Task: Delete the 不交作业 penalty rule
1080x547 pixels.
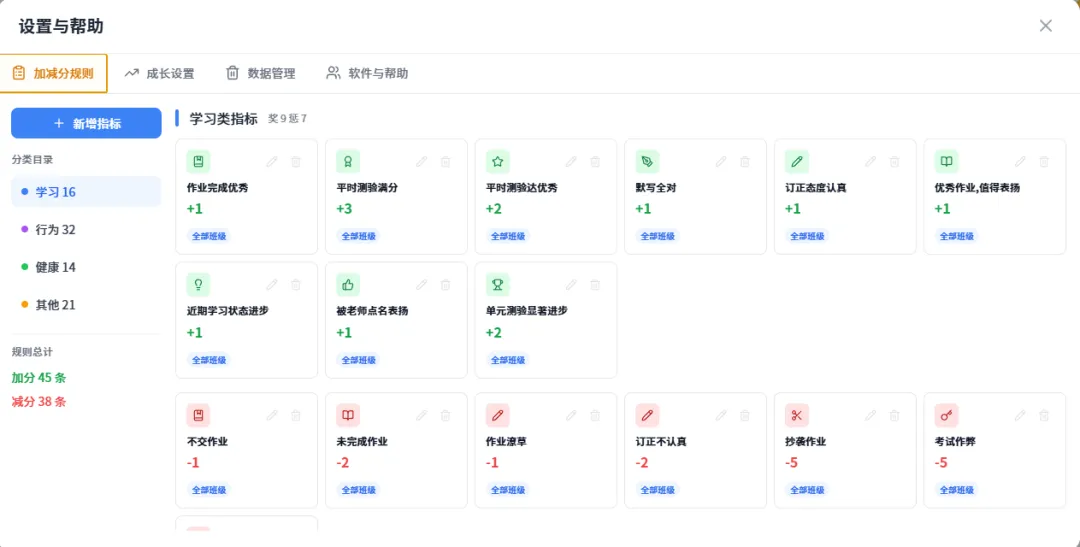Action: coord(296,415)
